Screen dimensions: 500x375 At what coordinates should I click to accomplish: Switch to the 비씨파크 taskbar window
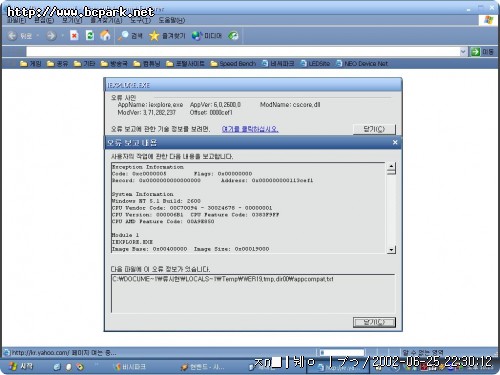(130, 367)
